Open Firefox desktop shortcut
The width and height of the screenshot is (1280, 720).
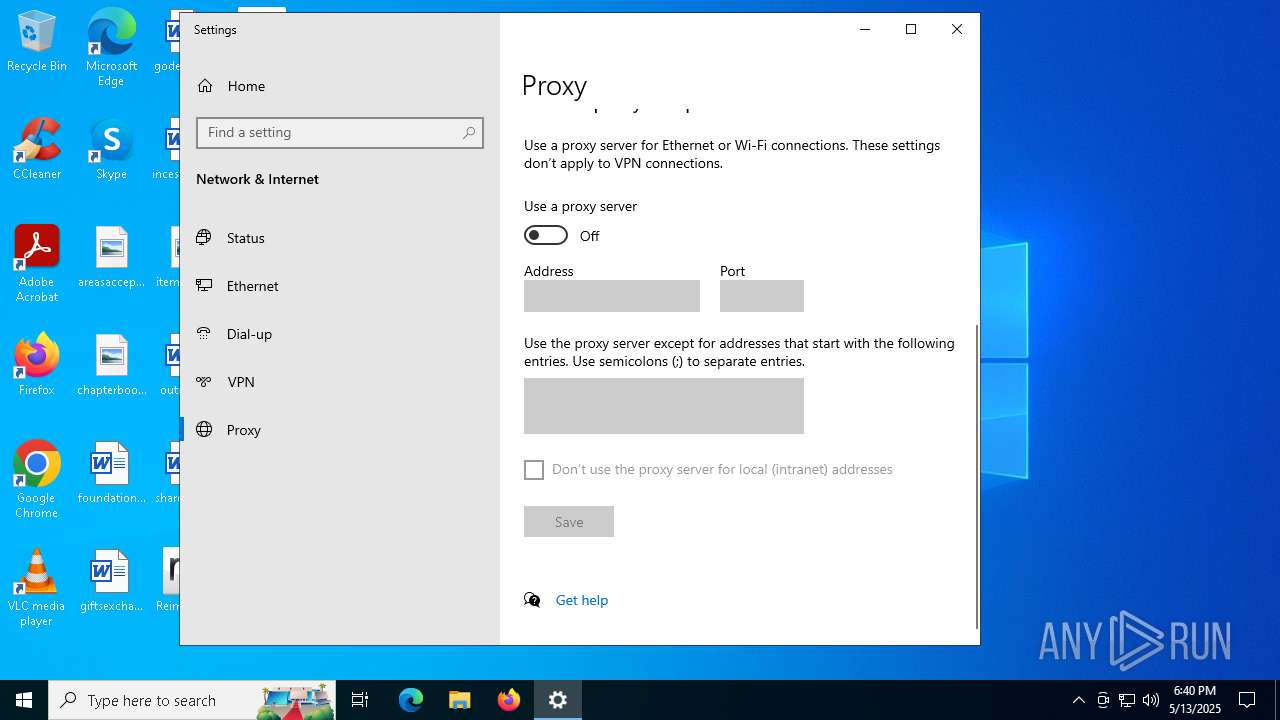tap(37, 366)
